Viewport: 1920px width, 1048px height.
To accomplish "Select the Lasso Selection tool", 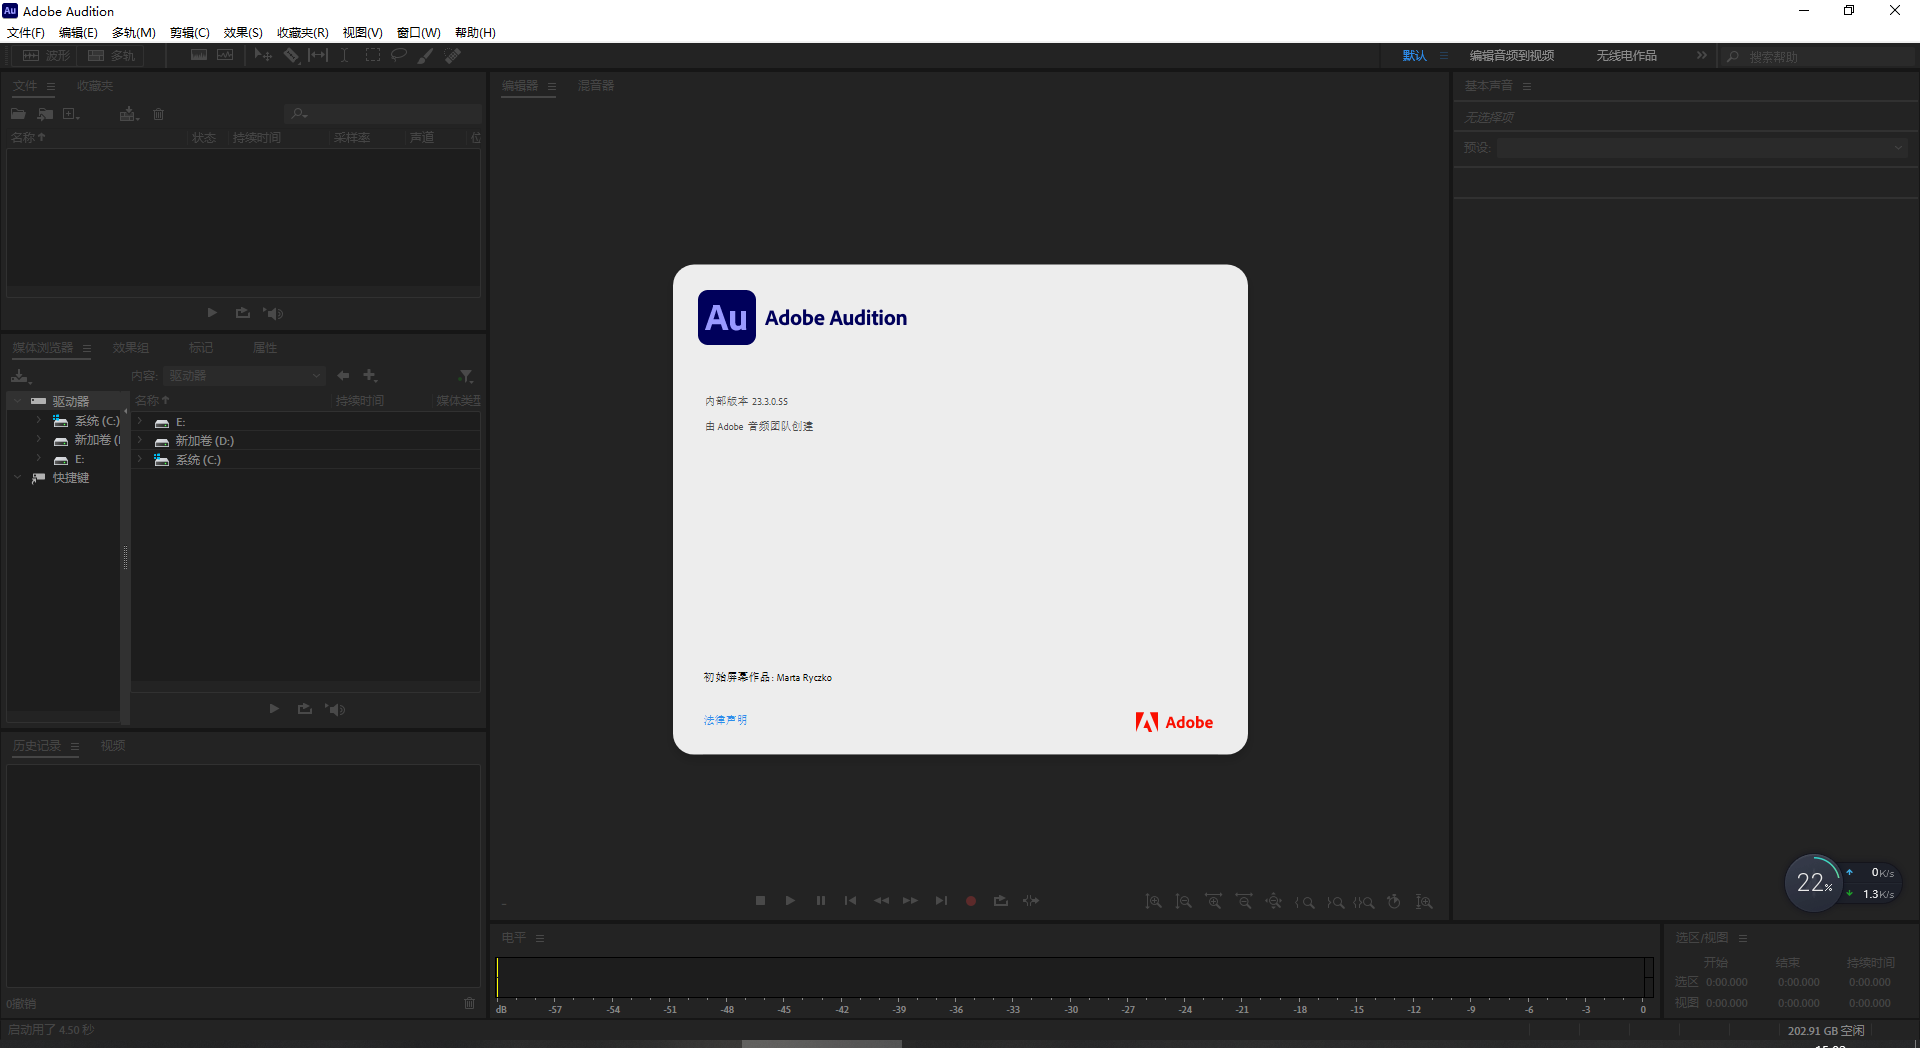I will pos(398,55).
